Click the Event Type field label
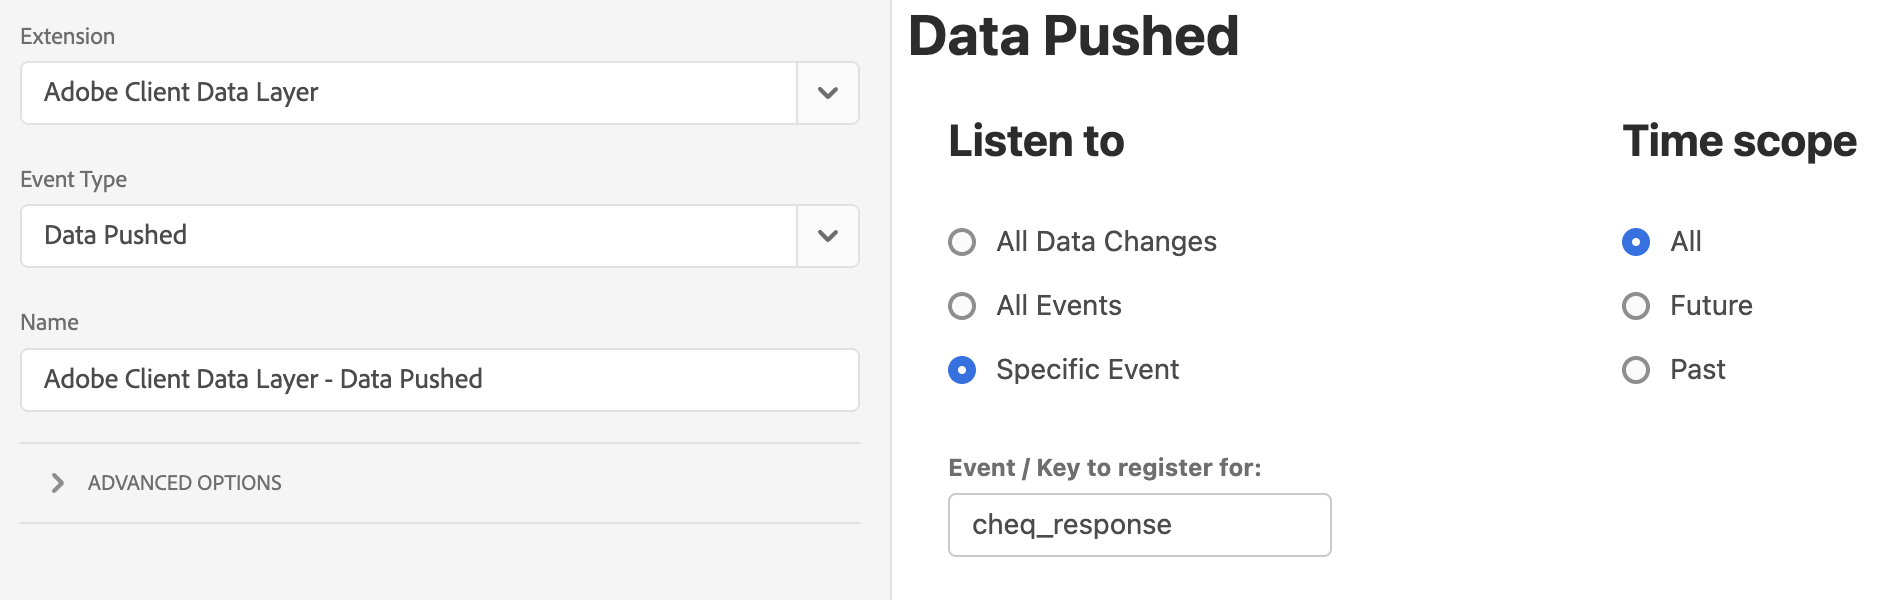 74,180
